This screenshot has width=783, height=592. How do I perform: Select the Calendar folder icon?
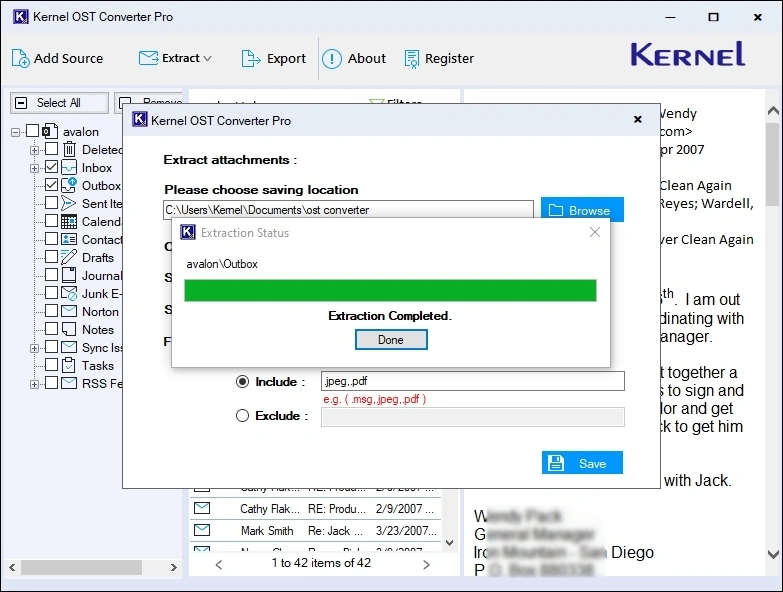tap(69, 222)
